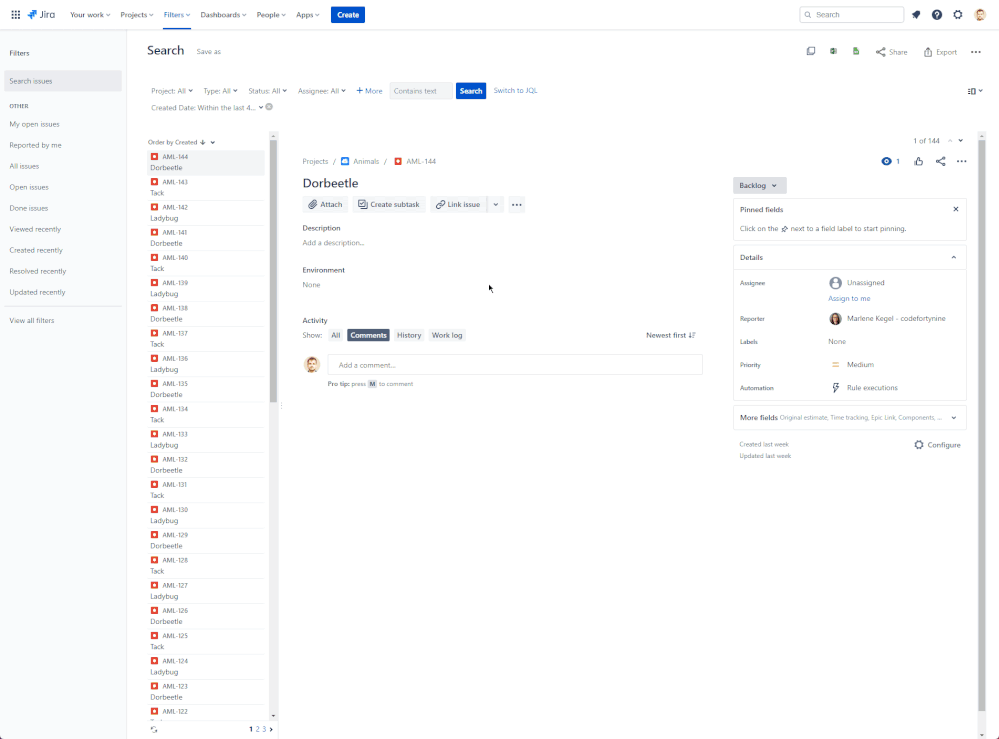Click + More filters button
Viewport: 999px width, 739px height.
point(370,91)
